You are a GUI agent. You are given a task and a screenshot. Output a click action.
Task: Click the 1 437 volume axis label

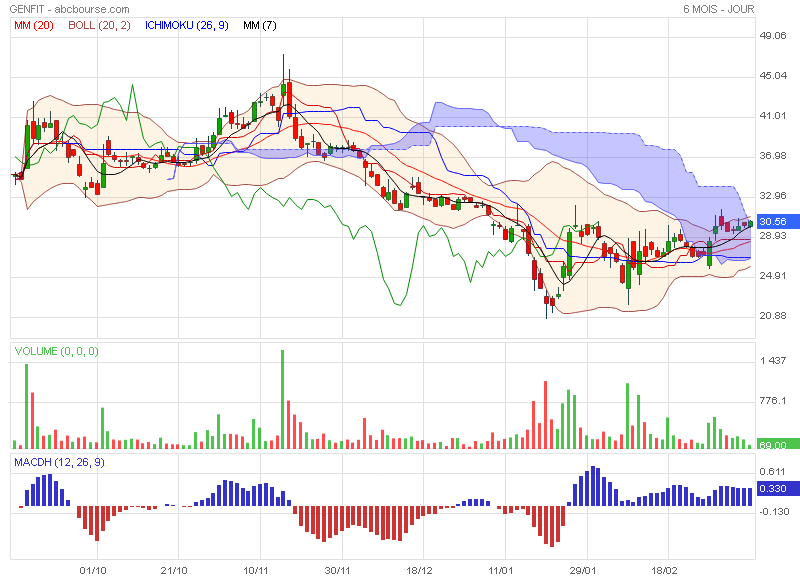click(x=772, y=361)
